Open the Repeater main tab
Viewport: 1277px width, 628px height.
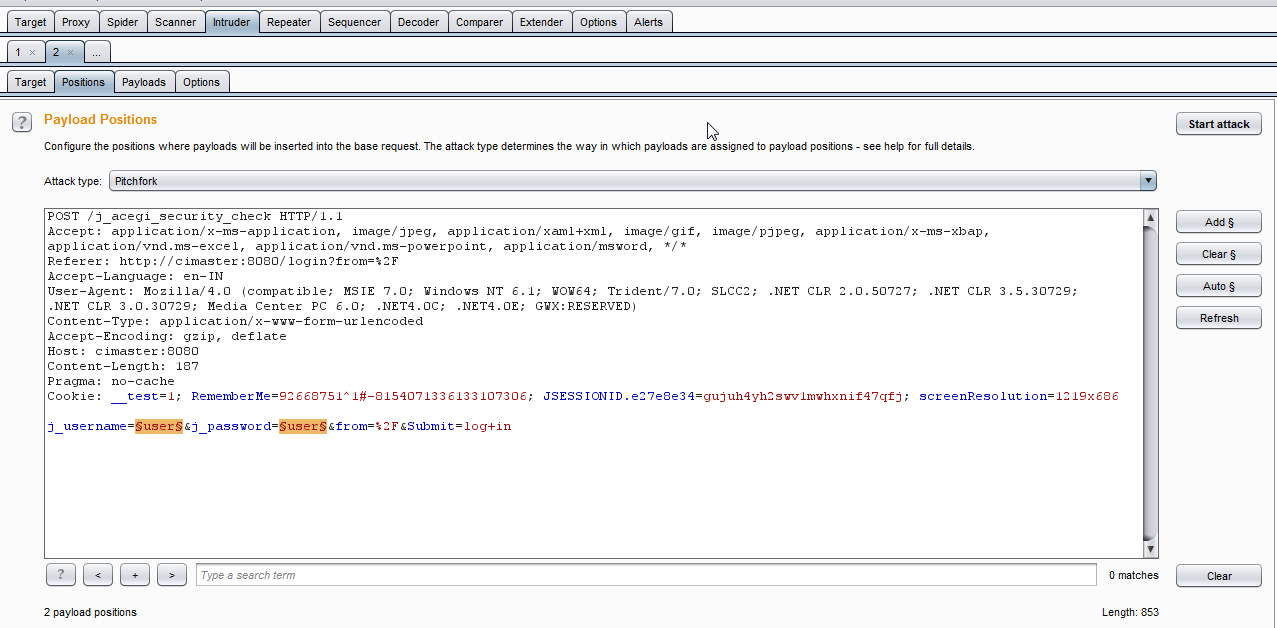point(289,22)
